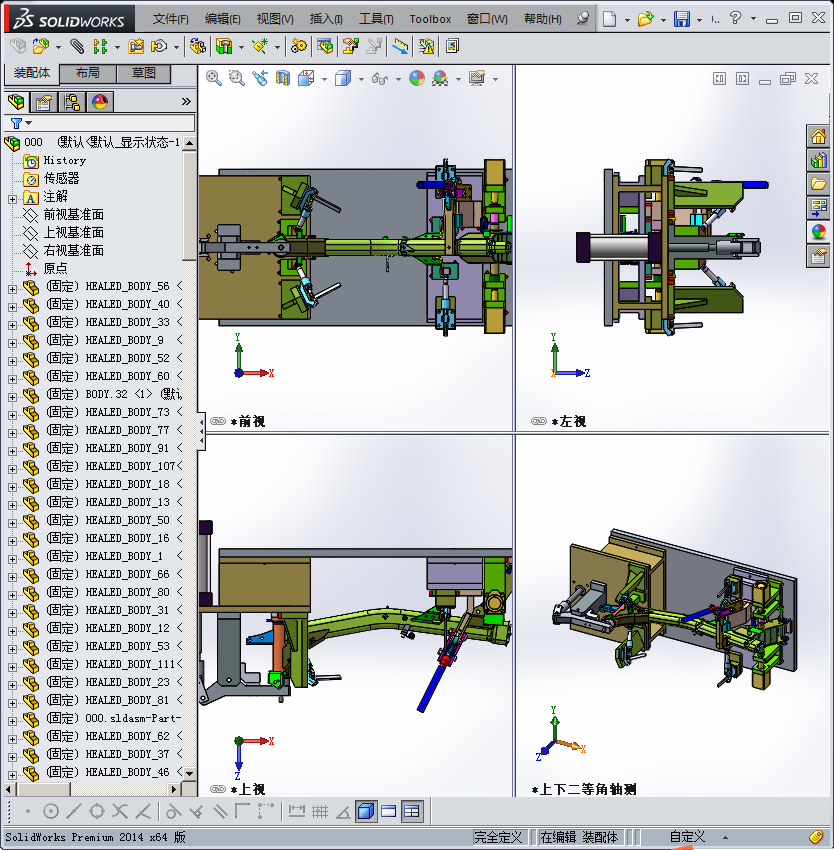834x850 pixels.
Task: Open the DisplayManager color wheel tab
Action: [x=100, y=102]
